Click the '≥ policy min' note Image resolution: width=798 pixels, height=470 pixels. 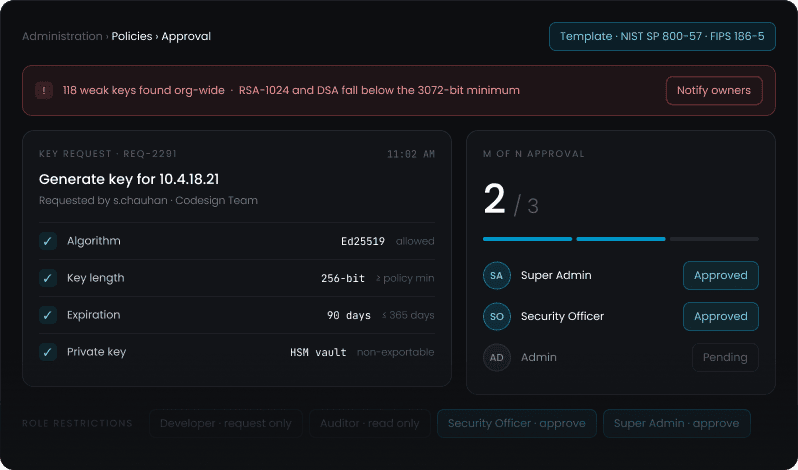(405, 278)
